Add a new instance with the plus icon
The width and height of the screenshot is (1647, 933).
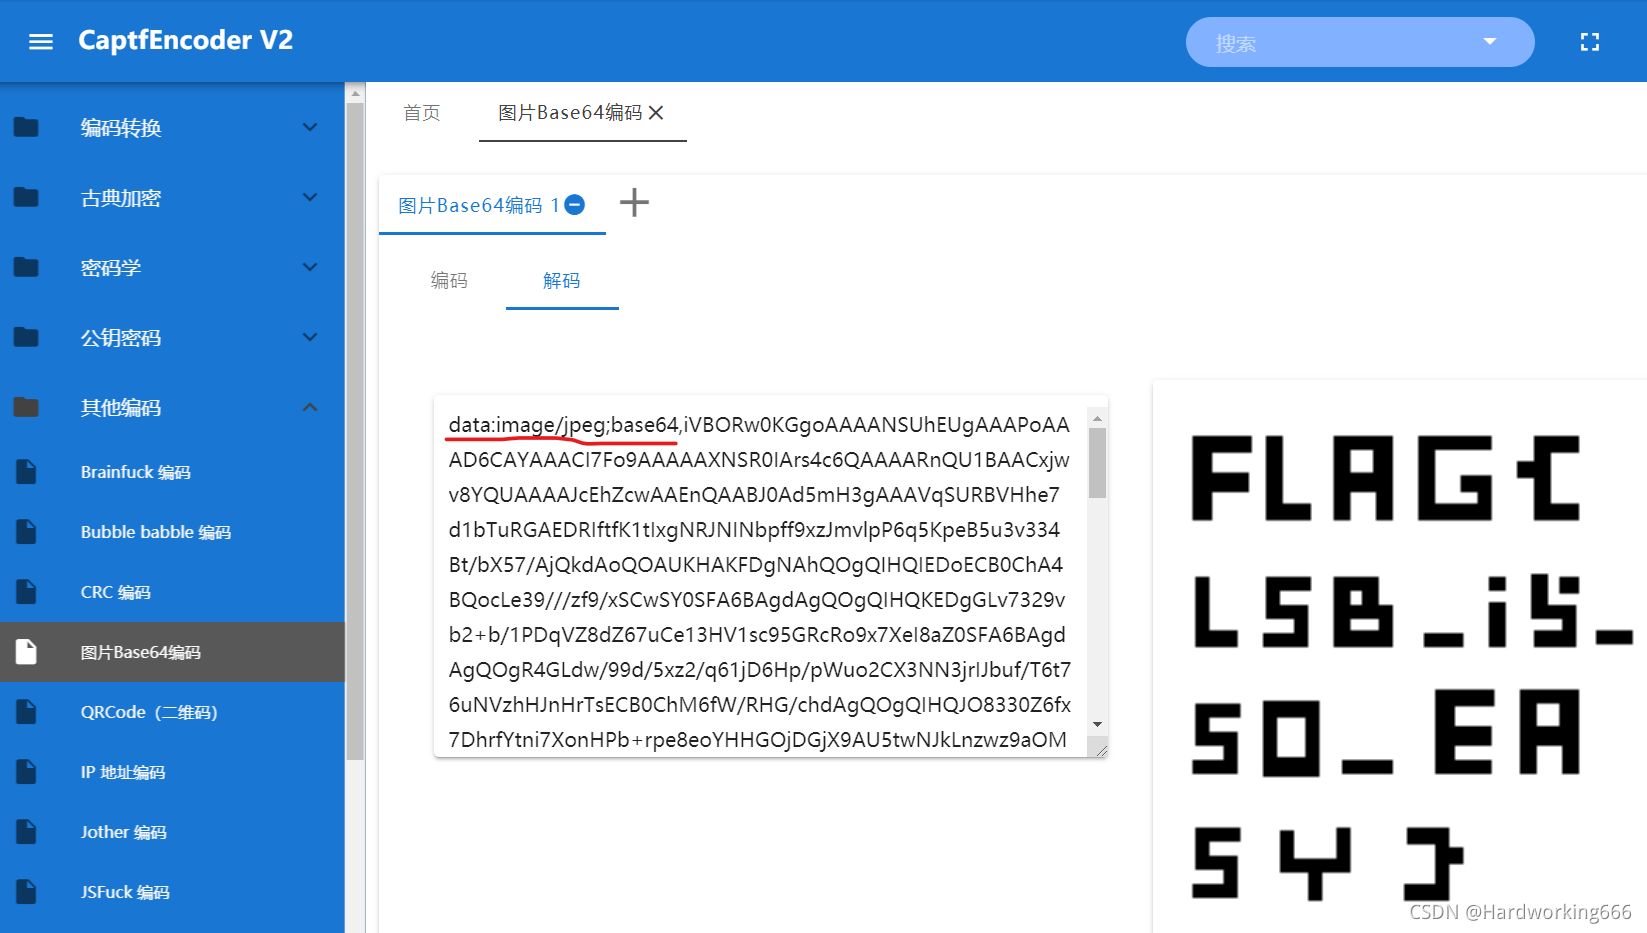633,202
